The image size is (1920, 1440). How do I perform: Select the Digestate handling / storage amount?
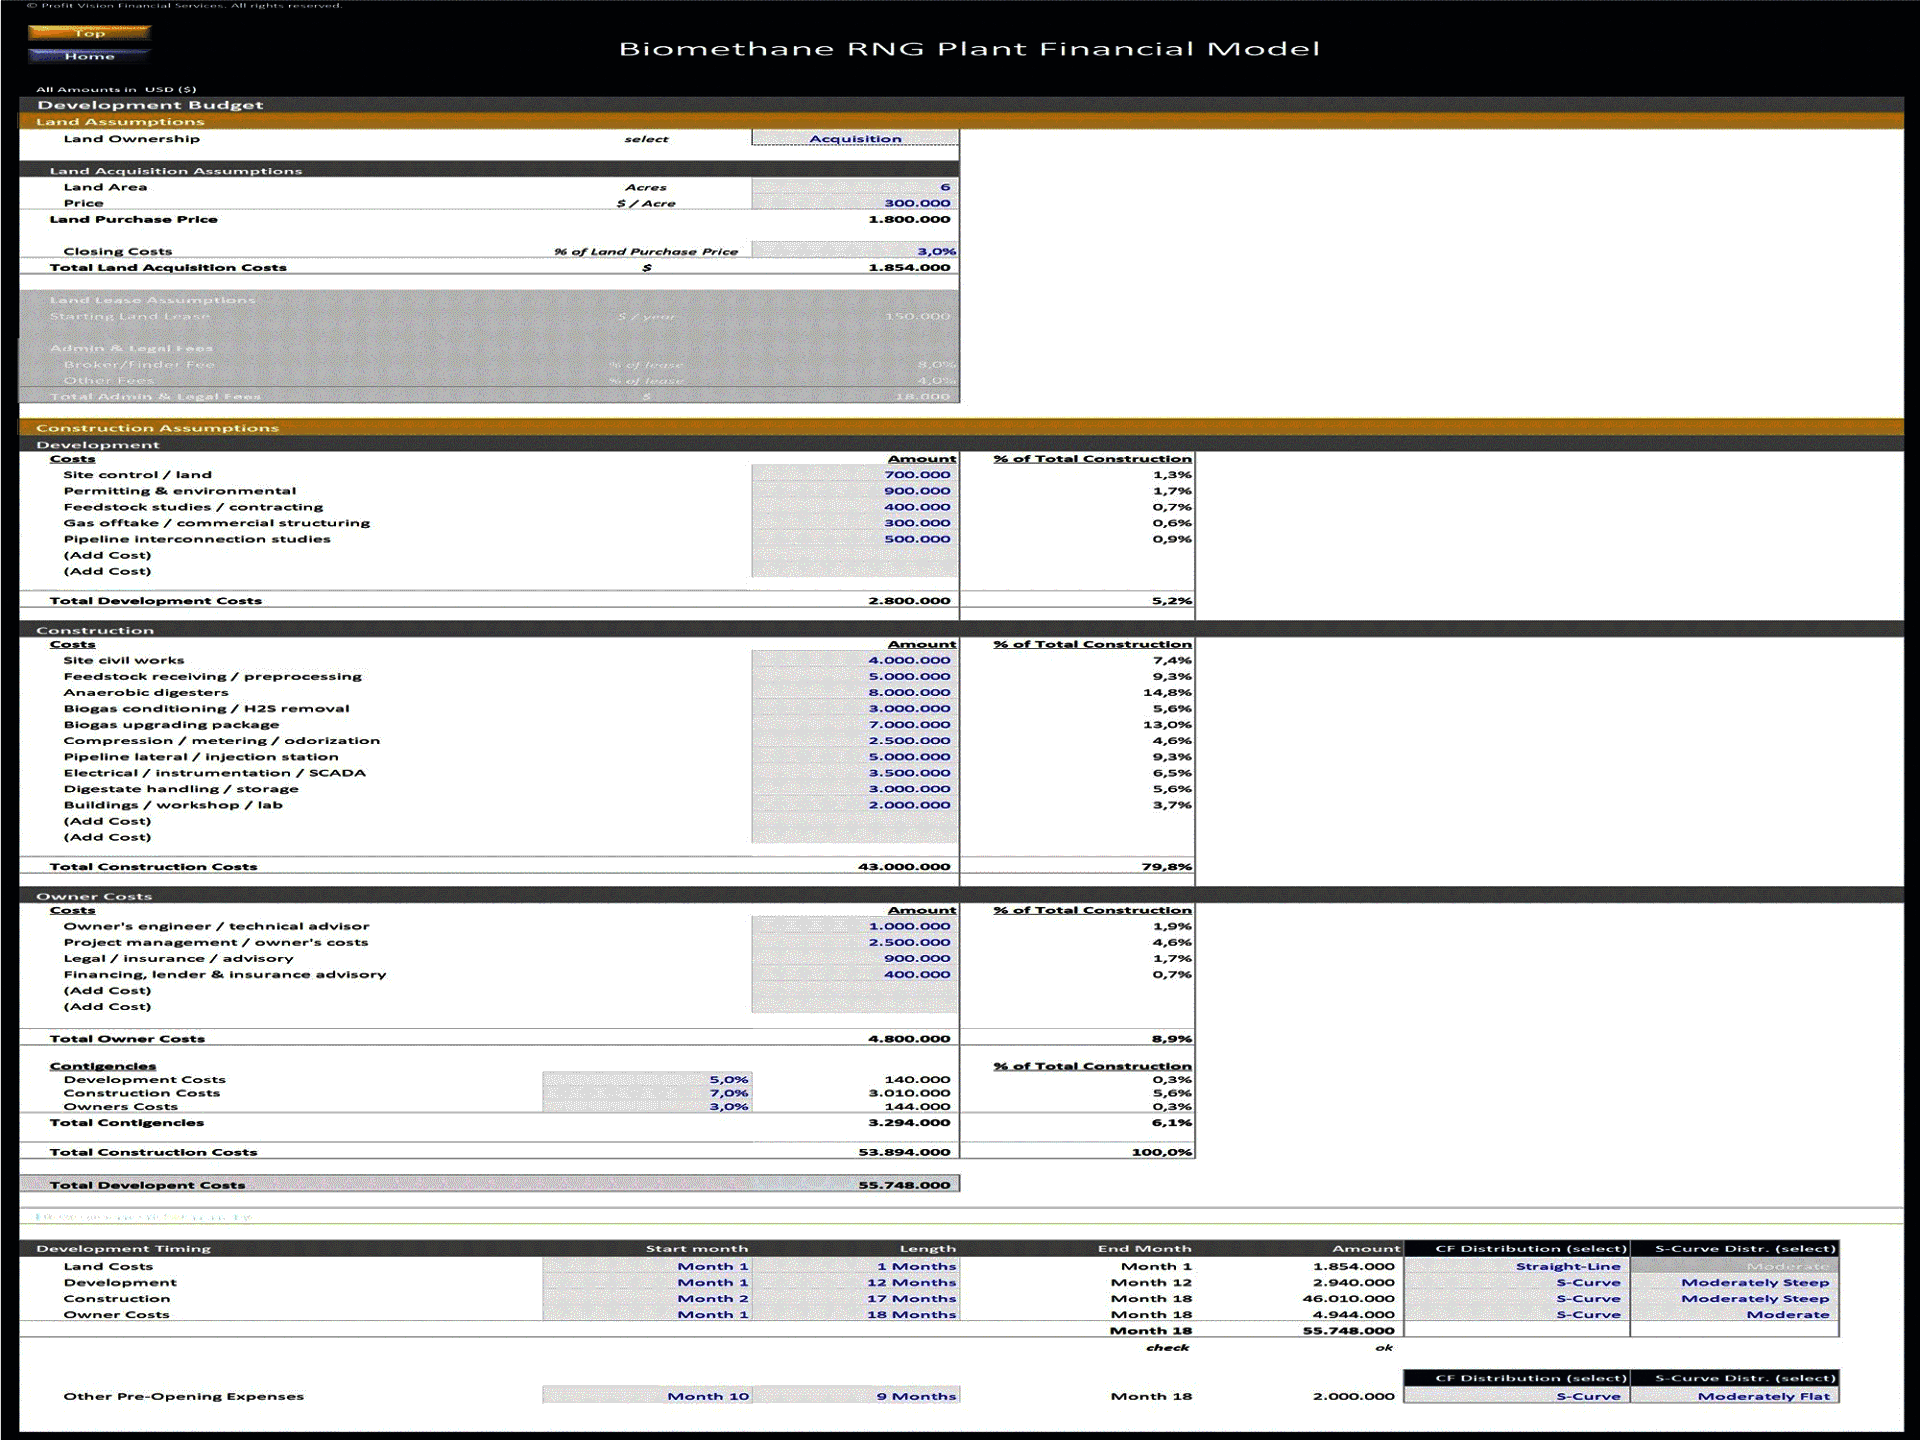[855, 788]
